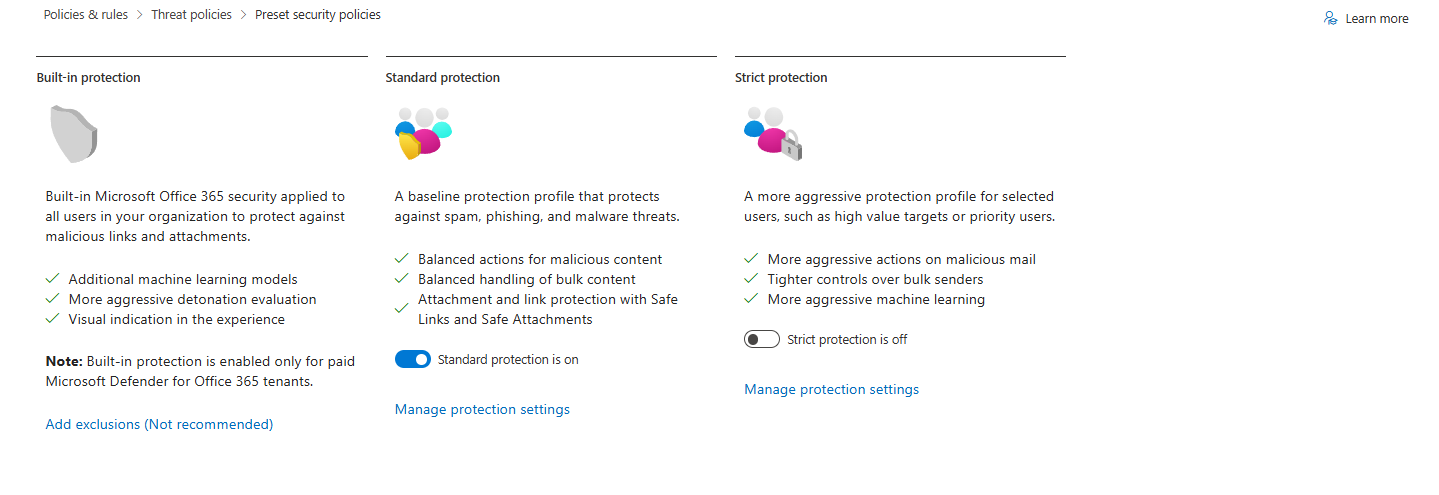This screenshot has height=495, width=1439.
Task: Click checkmark beside Additional machine learning models
Action: point(53,279)
